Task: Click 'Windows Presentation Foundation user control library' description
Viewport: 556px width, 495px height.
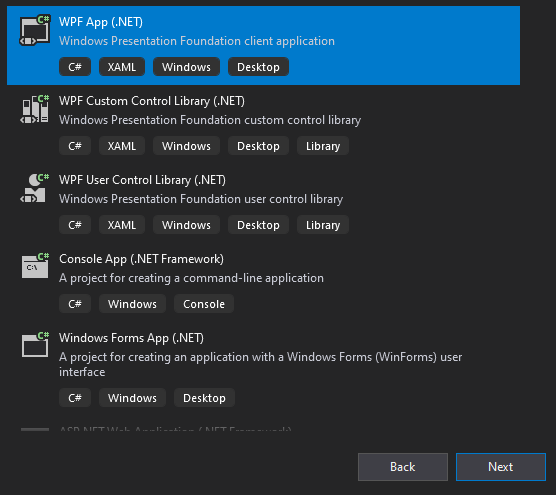Action: [201, 199]
